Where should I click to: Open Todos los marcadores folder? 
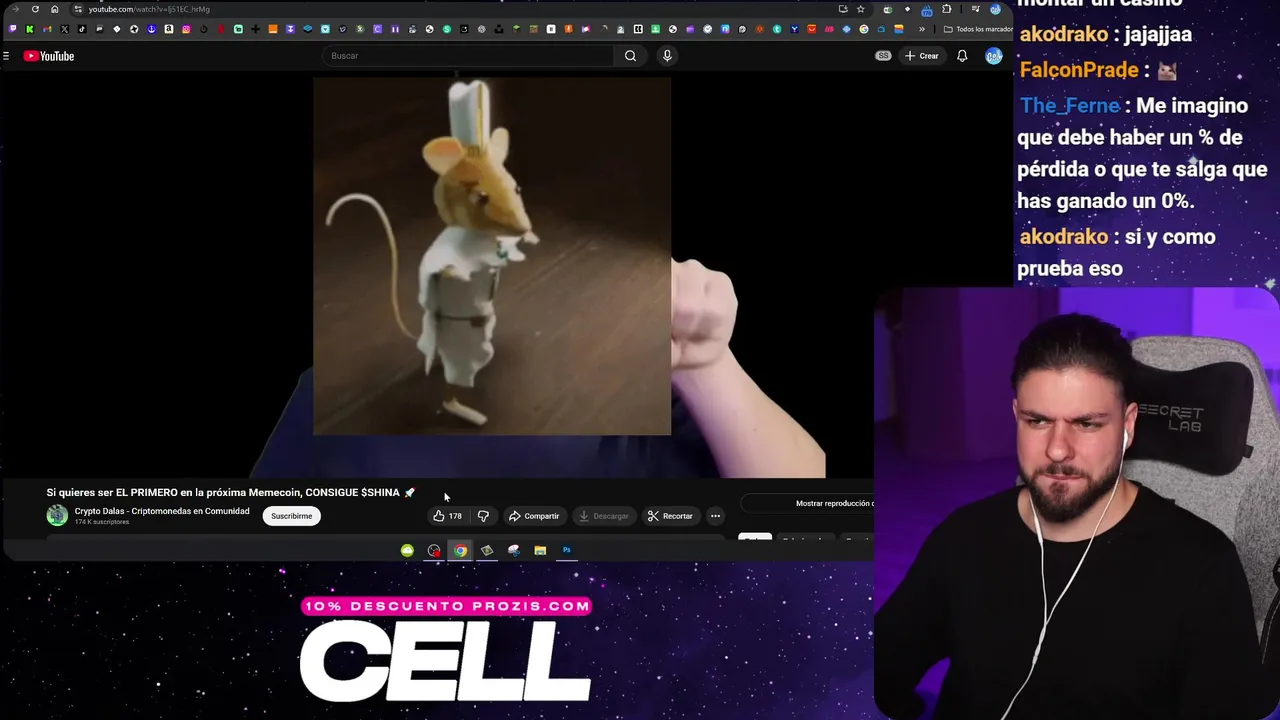tap(978, 29)
